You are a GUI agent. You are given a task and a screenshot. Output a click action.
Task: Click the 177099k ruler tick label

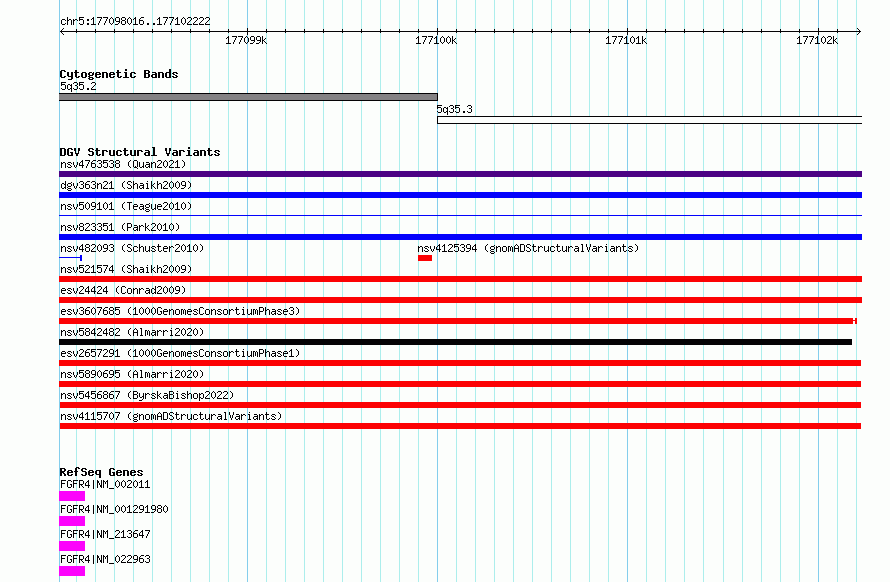click(x=246, y=40)
